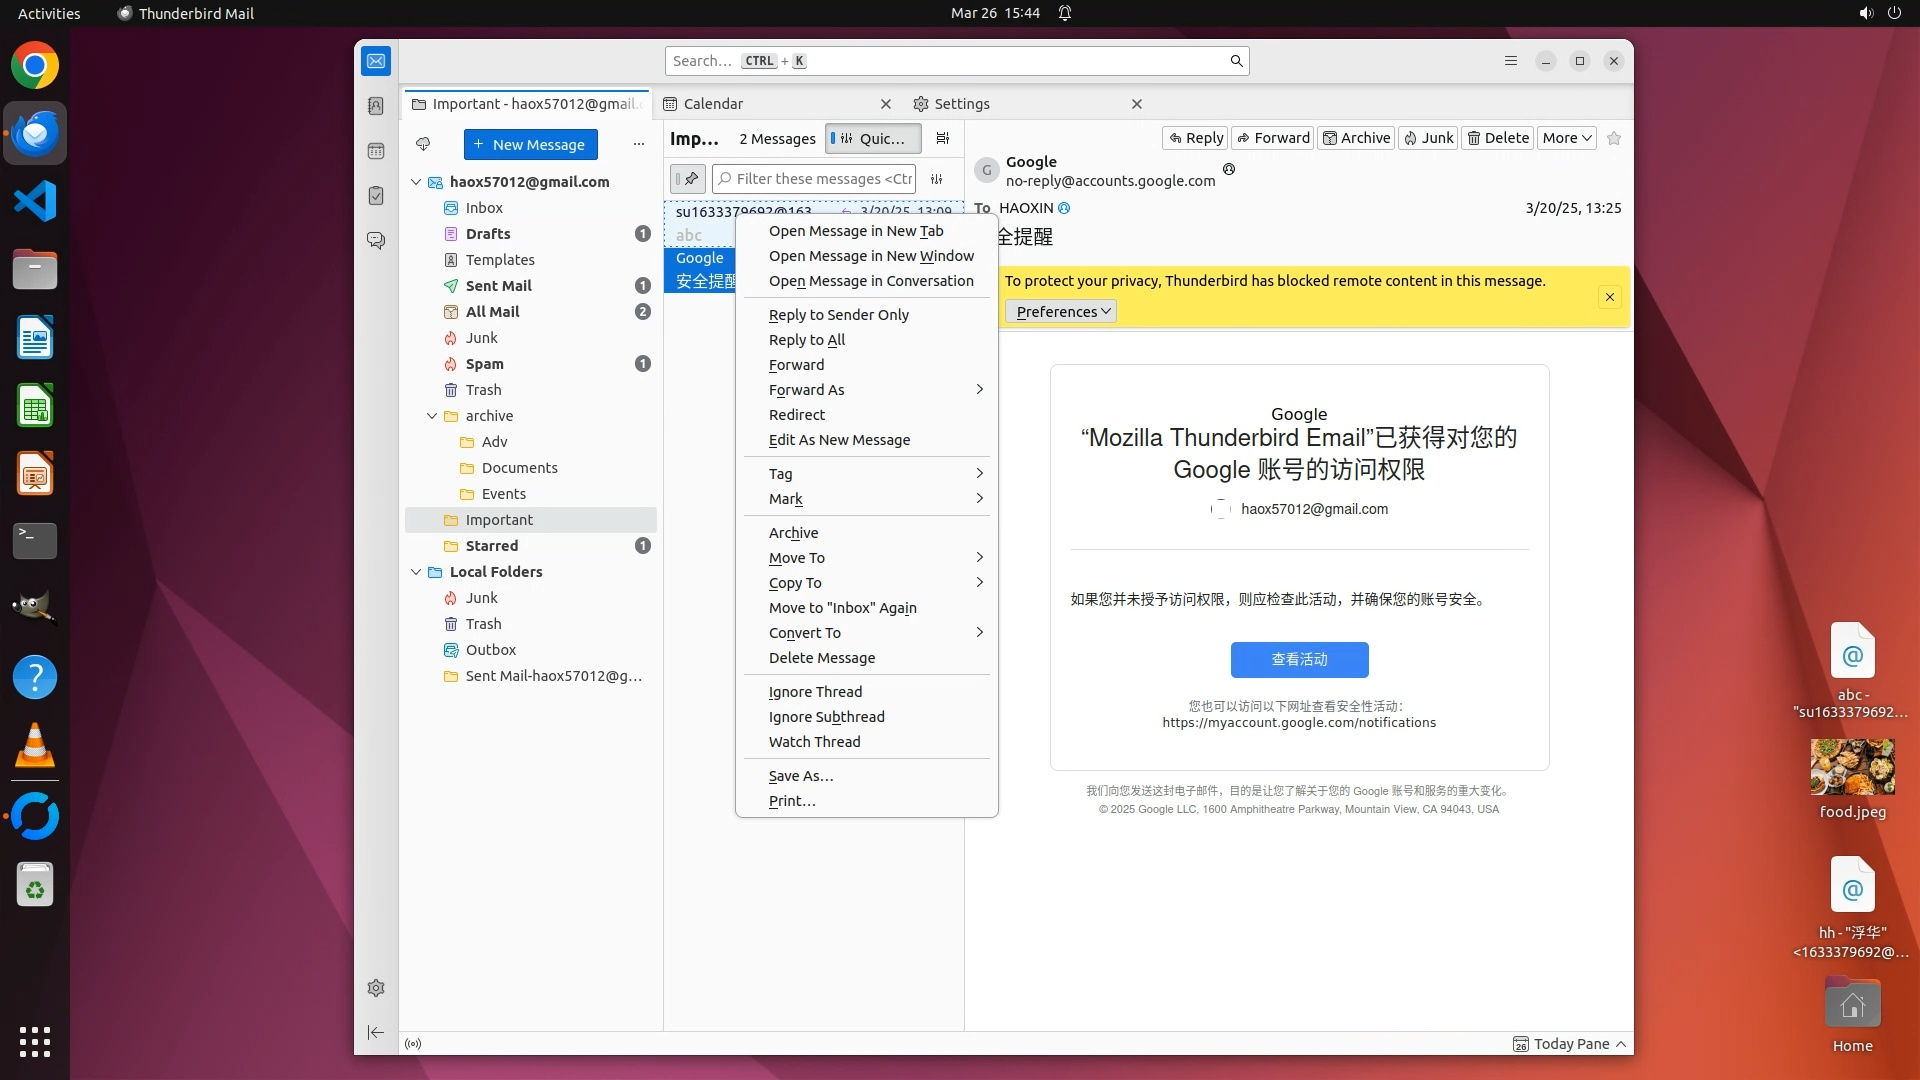Open the Tasks space icon

[376, 196]
